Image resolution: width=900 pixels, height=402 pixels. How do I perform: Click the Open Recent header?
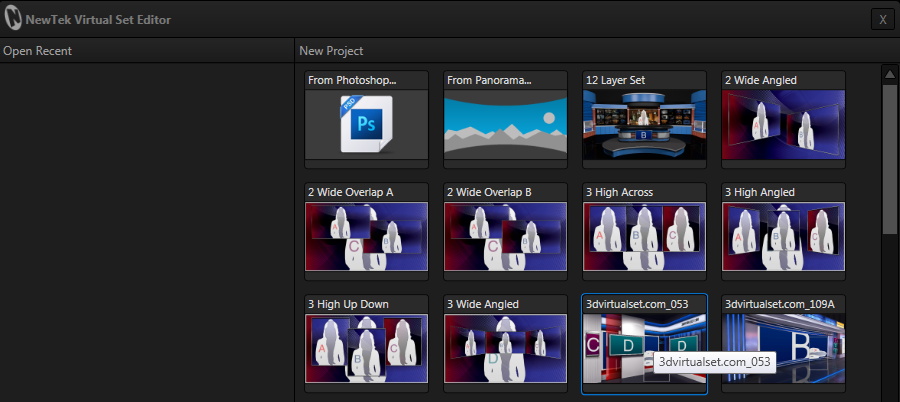point(38,51)
